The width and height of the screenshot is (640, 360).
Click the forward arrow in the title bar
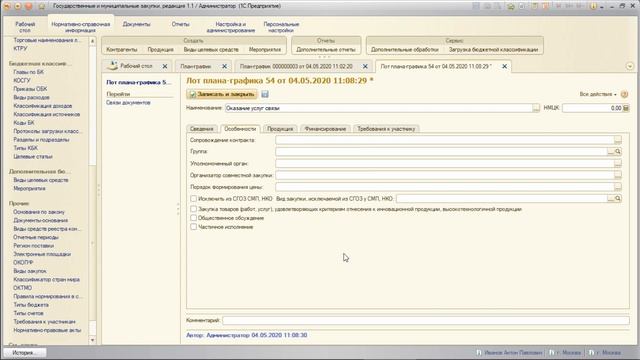pyautogui.click(x=18, y=6)
